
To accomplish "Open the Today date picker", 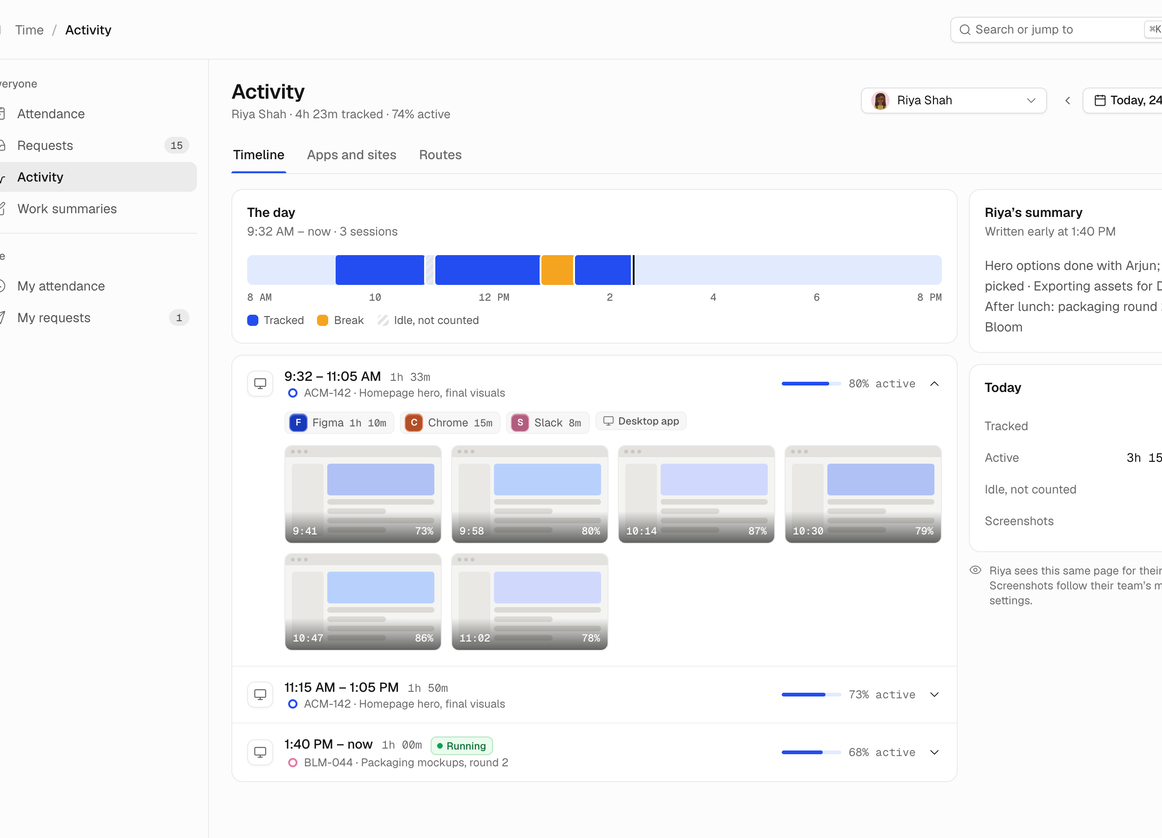I will (x=1123, y=101).
